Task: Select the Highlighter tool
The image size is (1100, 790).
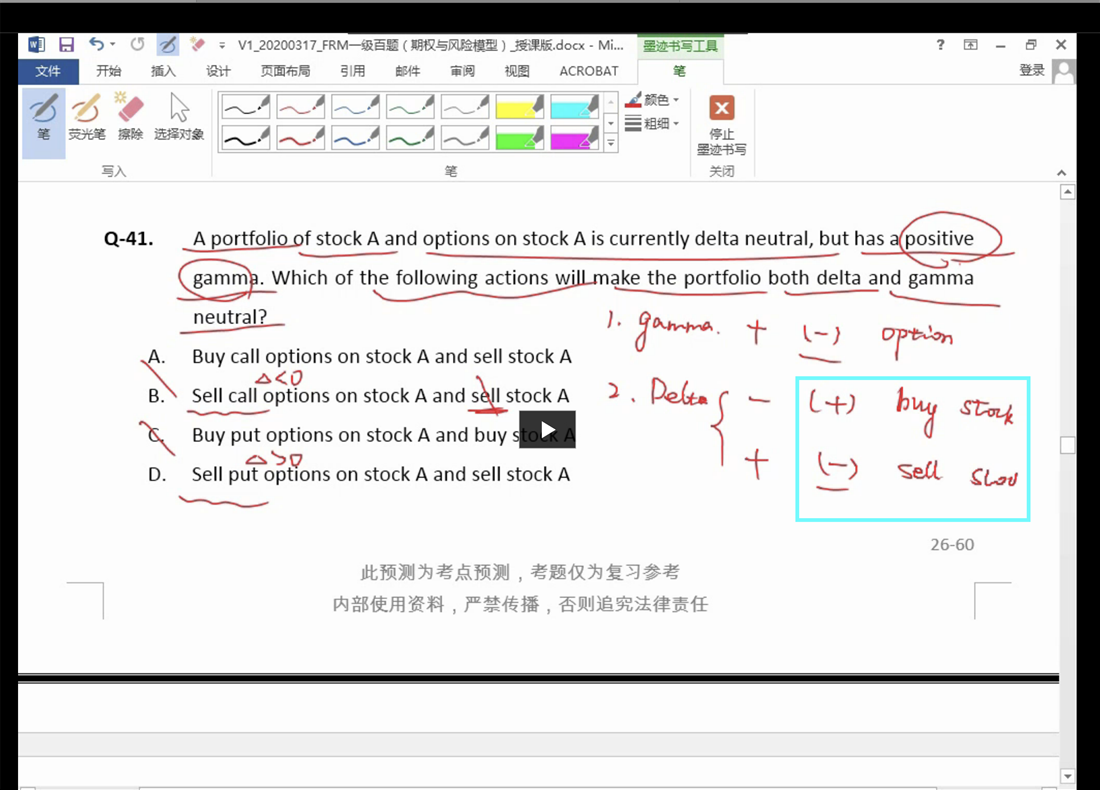Action: click(86, 118)
